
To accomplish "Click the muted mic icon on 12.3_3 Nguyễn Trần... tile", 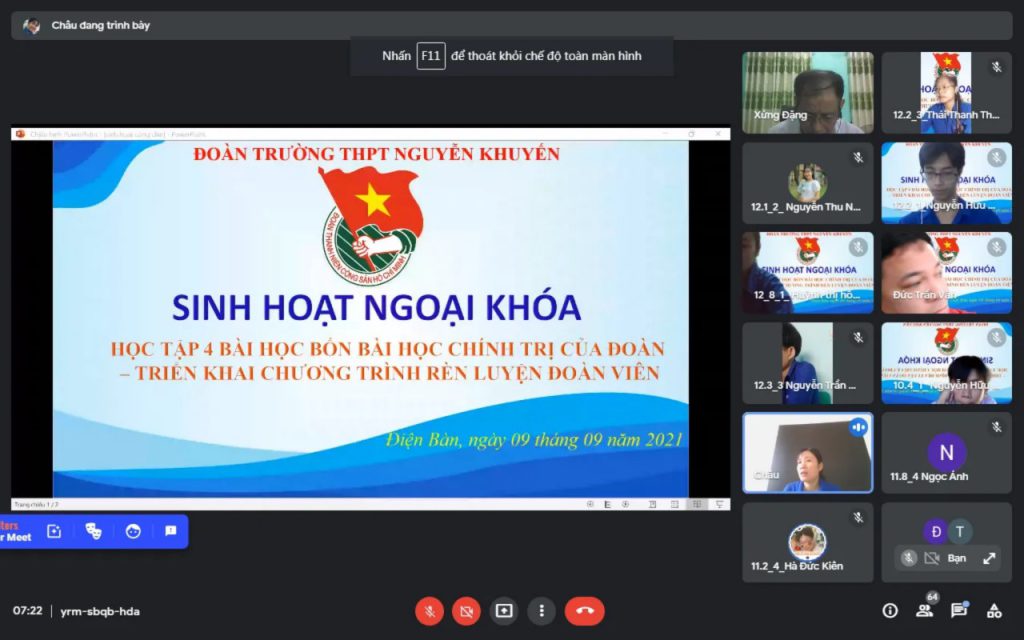I will coord(858,337).
